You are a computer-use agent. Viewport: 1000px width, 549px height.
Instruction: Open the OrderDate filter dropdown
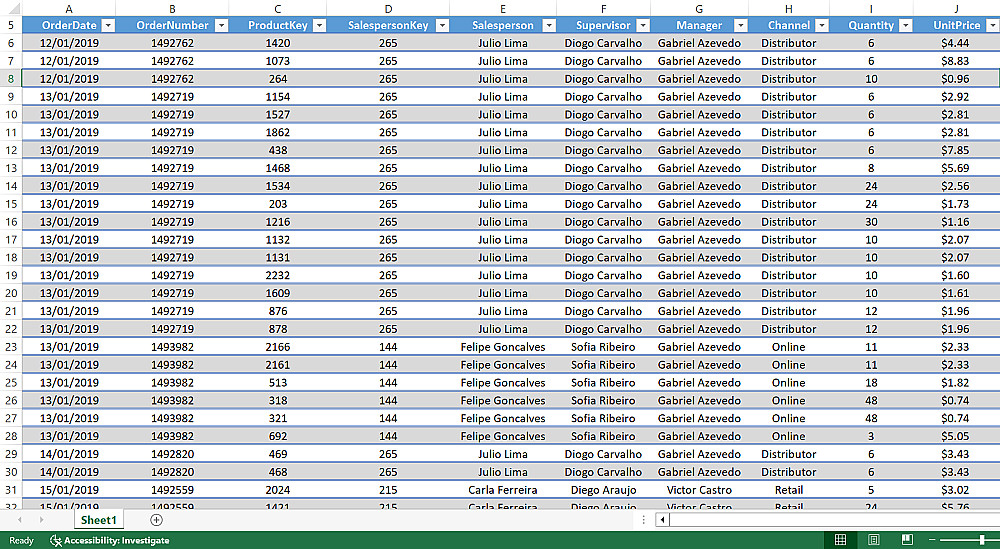[108, 26]
